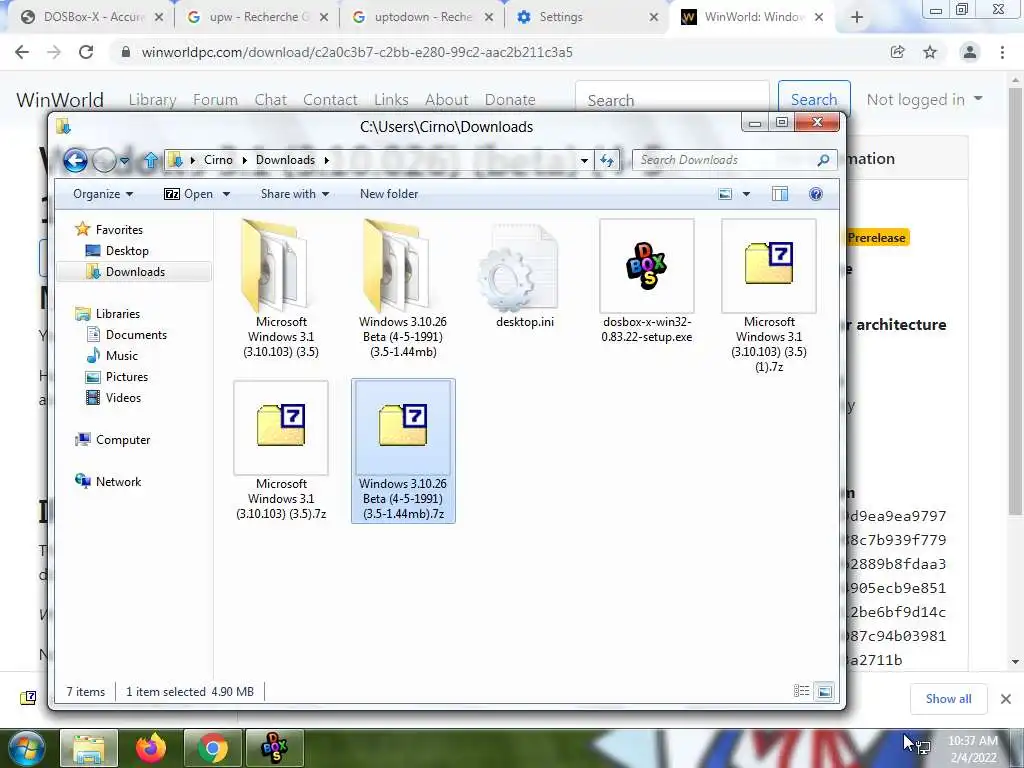Select the Windows 3.10.26 Beta (4-5-1991) folder
The width and height of the screenshot is (1024, 768).
click(x=403, y=288)
